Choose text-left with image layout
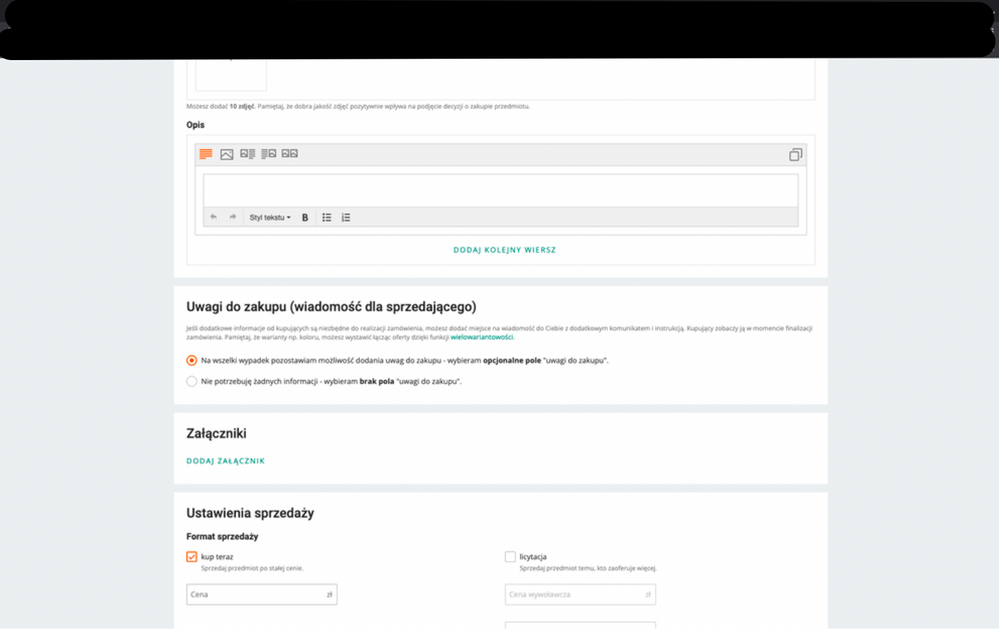The height and width of the screenshot is (630, 999). 269,154
